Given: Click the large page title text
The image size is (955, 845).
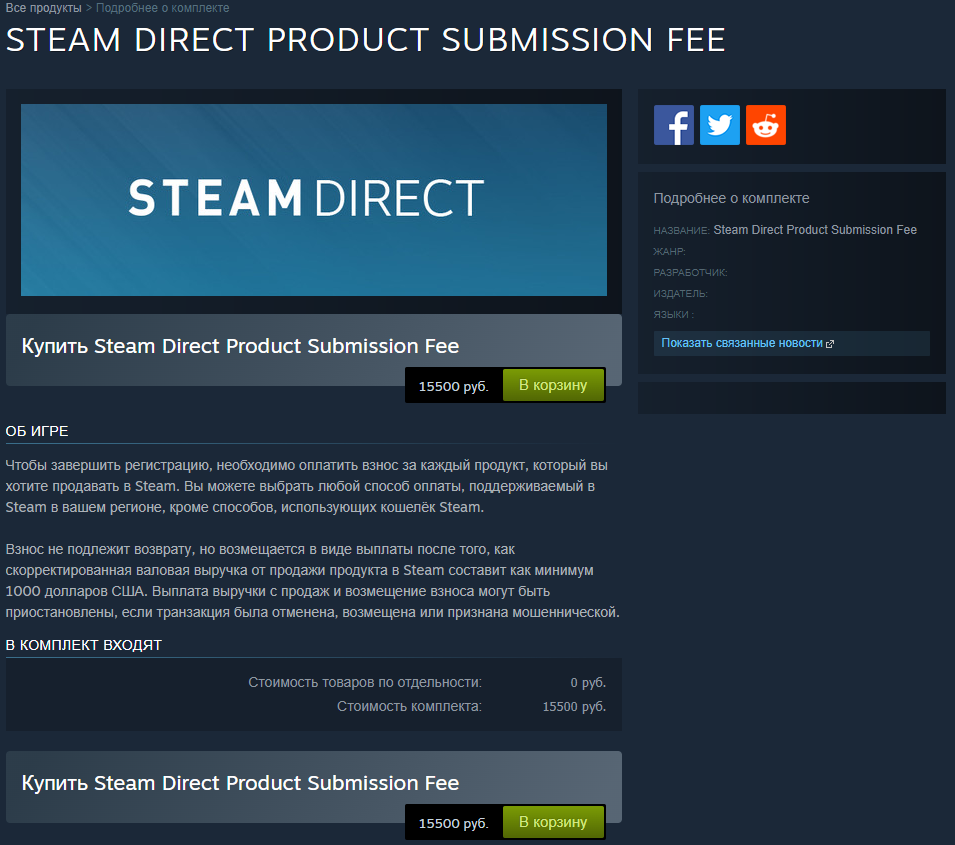Looking at the screenshot, I should (366, 40).
